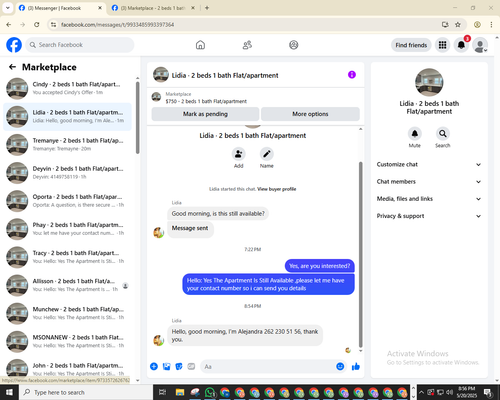Open Munchew's conversation in the list
Screen dimensions: 500x400
coord(67,313)
